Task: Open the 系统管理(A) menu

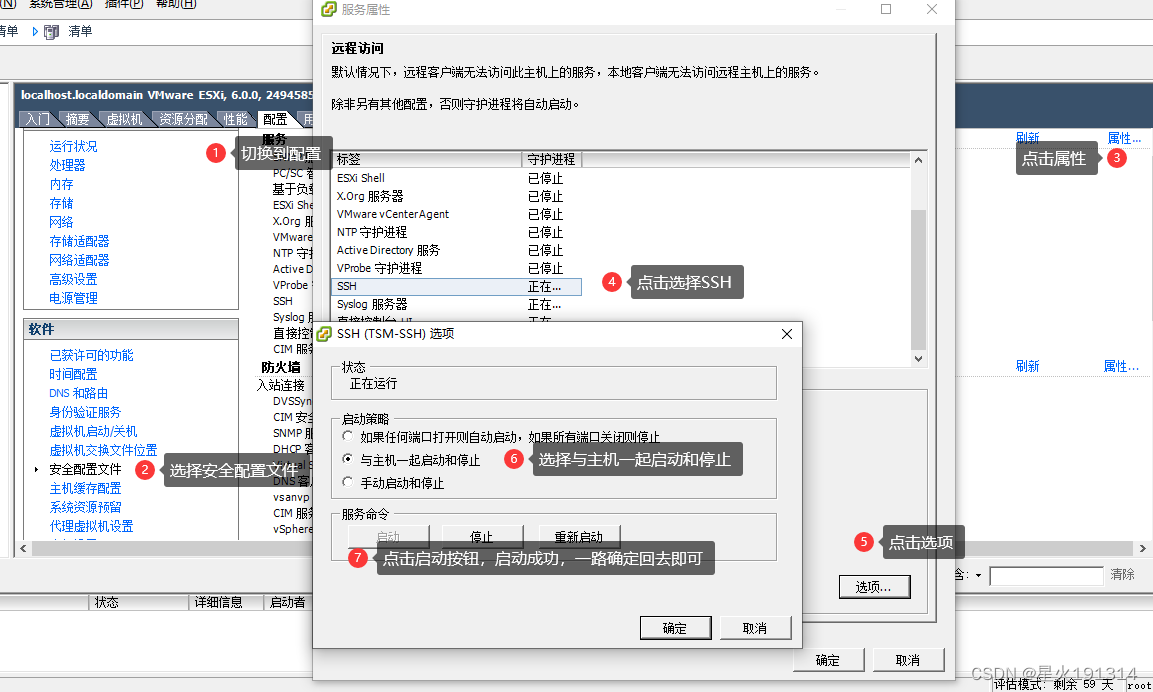Action: click(x=60, y=4)
